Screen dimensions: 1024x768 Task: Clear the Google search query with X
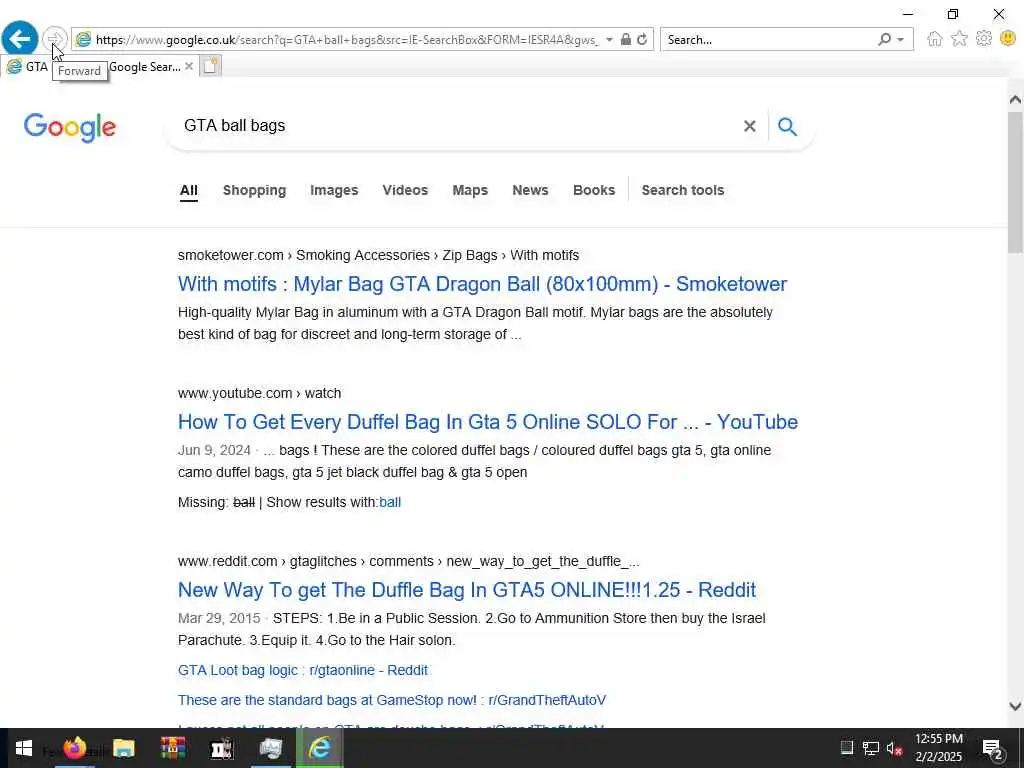(x=750, y=126)
